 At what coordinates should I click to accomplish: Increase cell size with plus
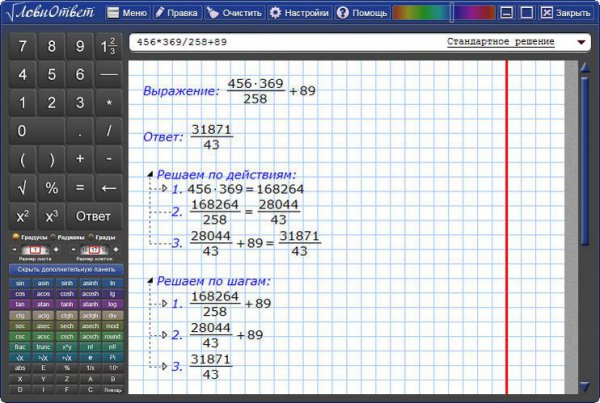click(116, 250)
